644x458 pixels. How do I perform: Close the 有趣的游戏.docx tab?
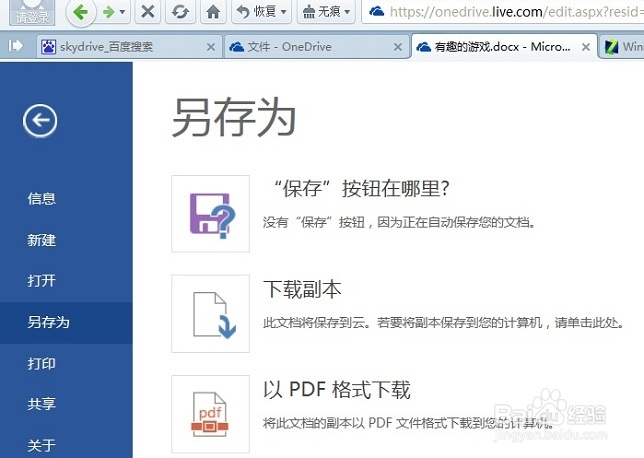(x=586, y=47)
